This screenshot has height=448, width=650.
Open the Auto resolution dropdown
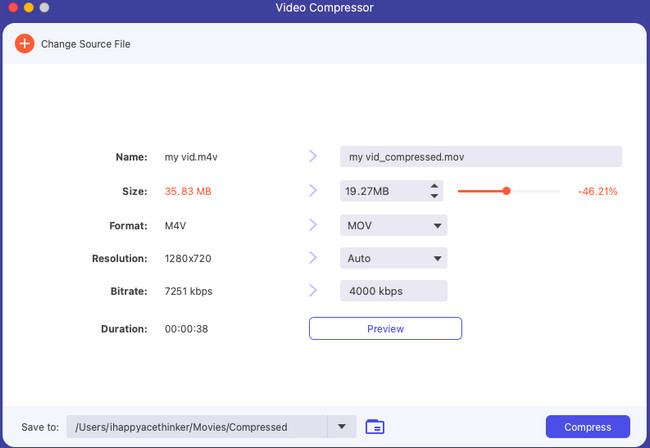tap(393, 258)
